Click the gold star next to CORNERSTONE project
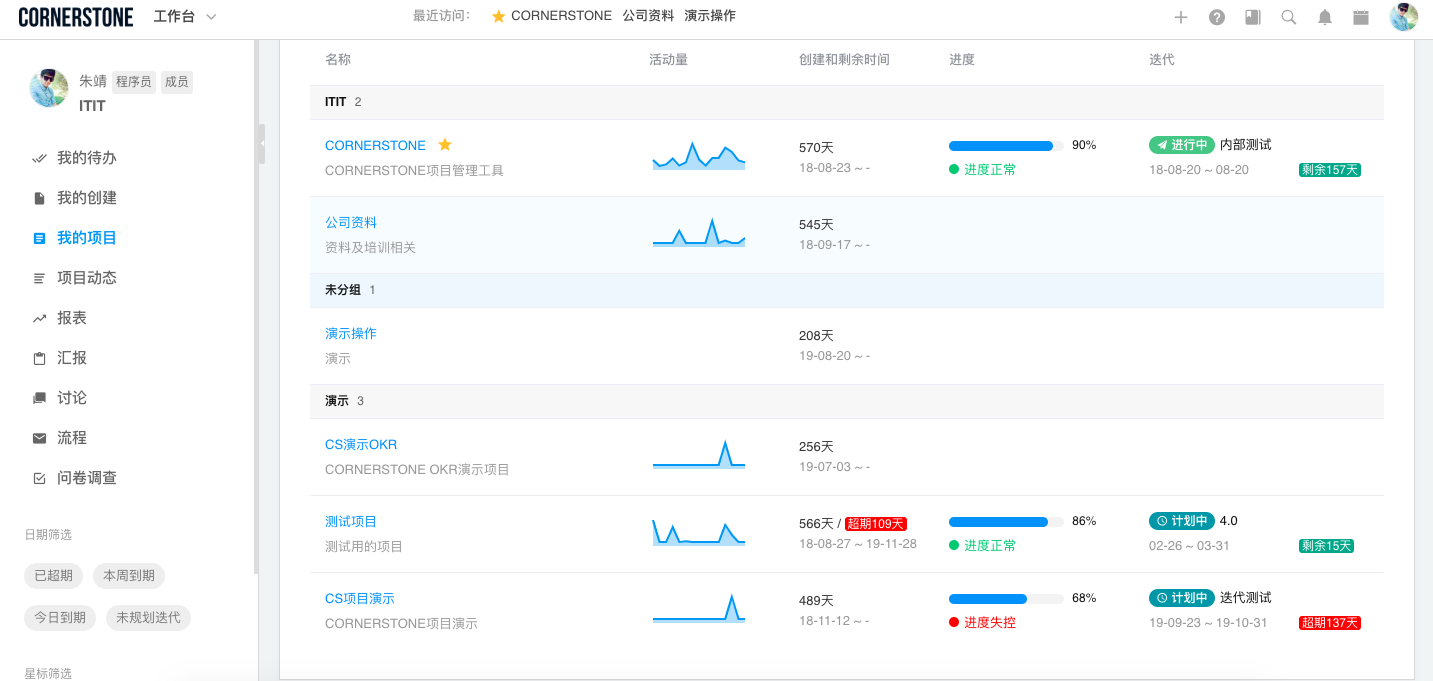The image size is (1433, 681). (445, 145)
